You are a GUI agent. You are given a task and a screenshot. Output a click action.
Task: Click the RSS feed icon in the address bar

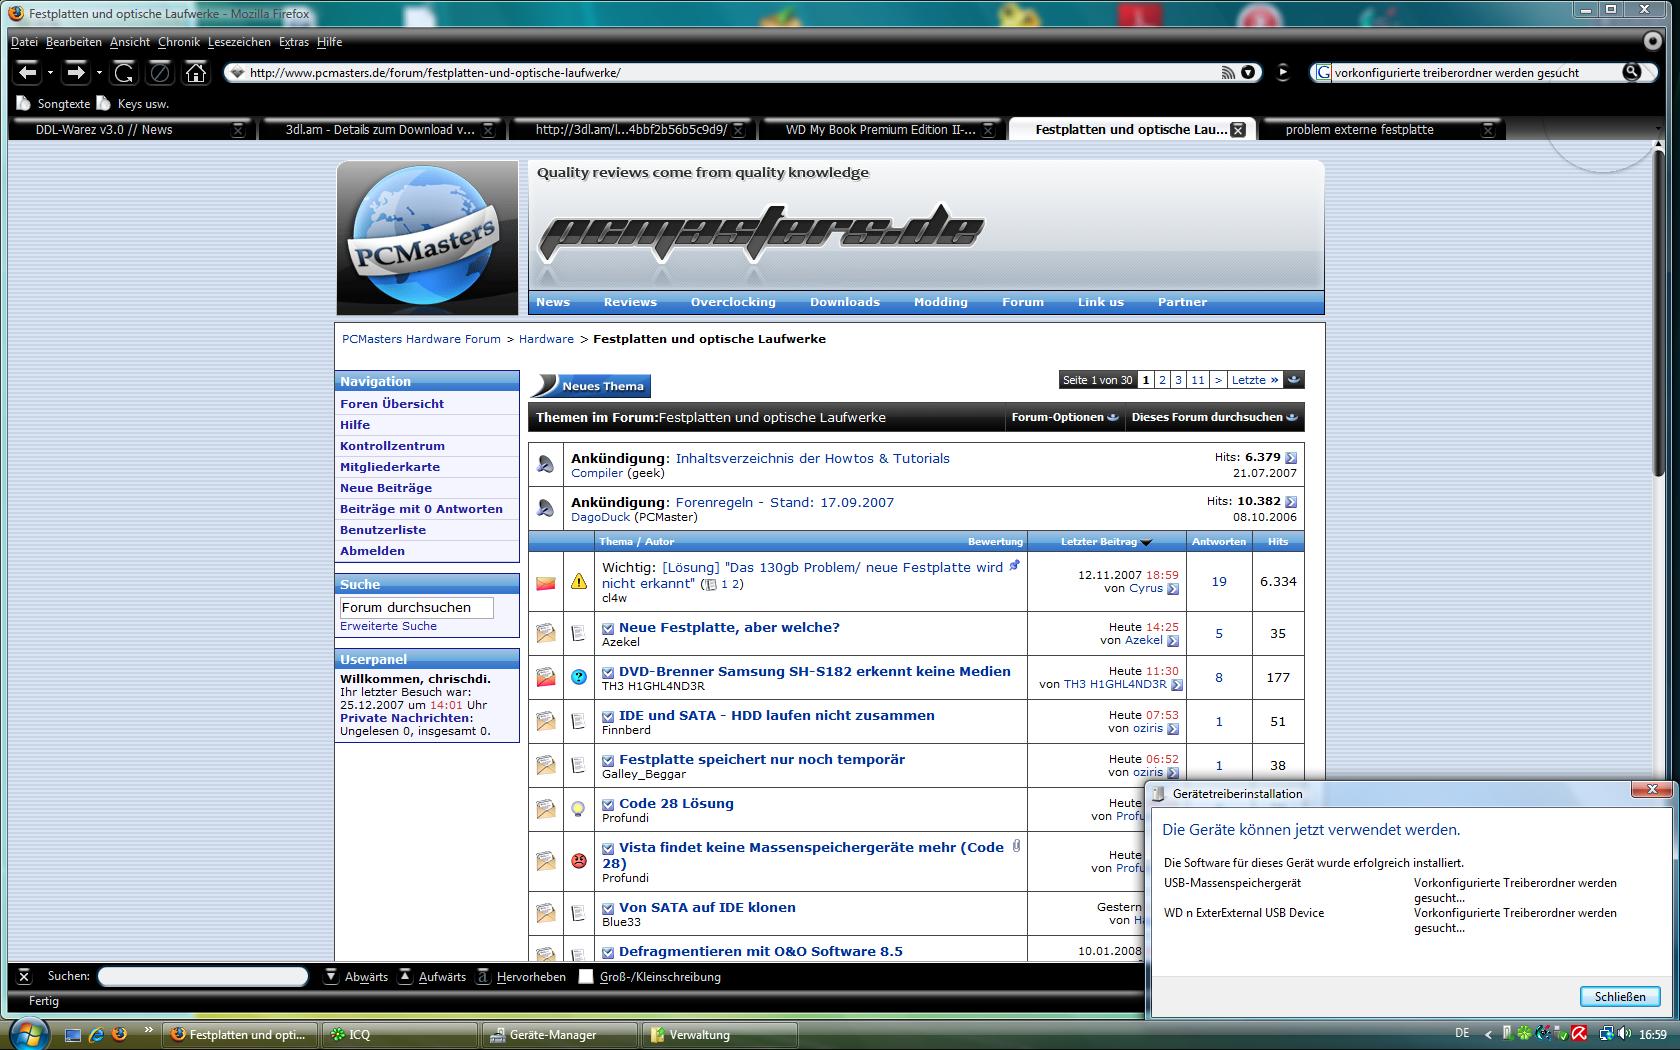click(1228, 72)
